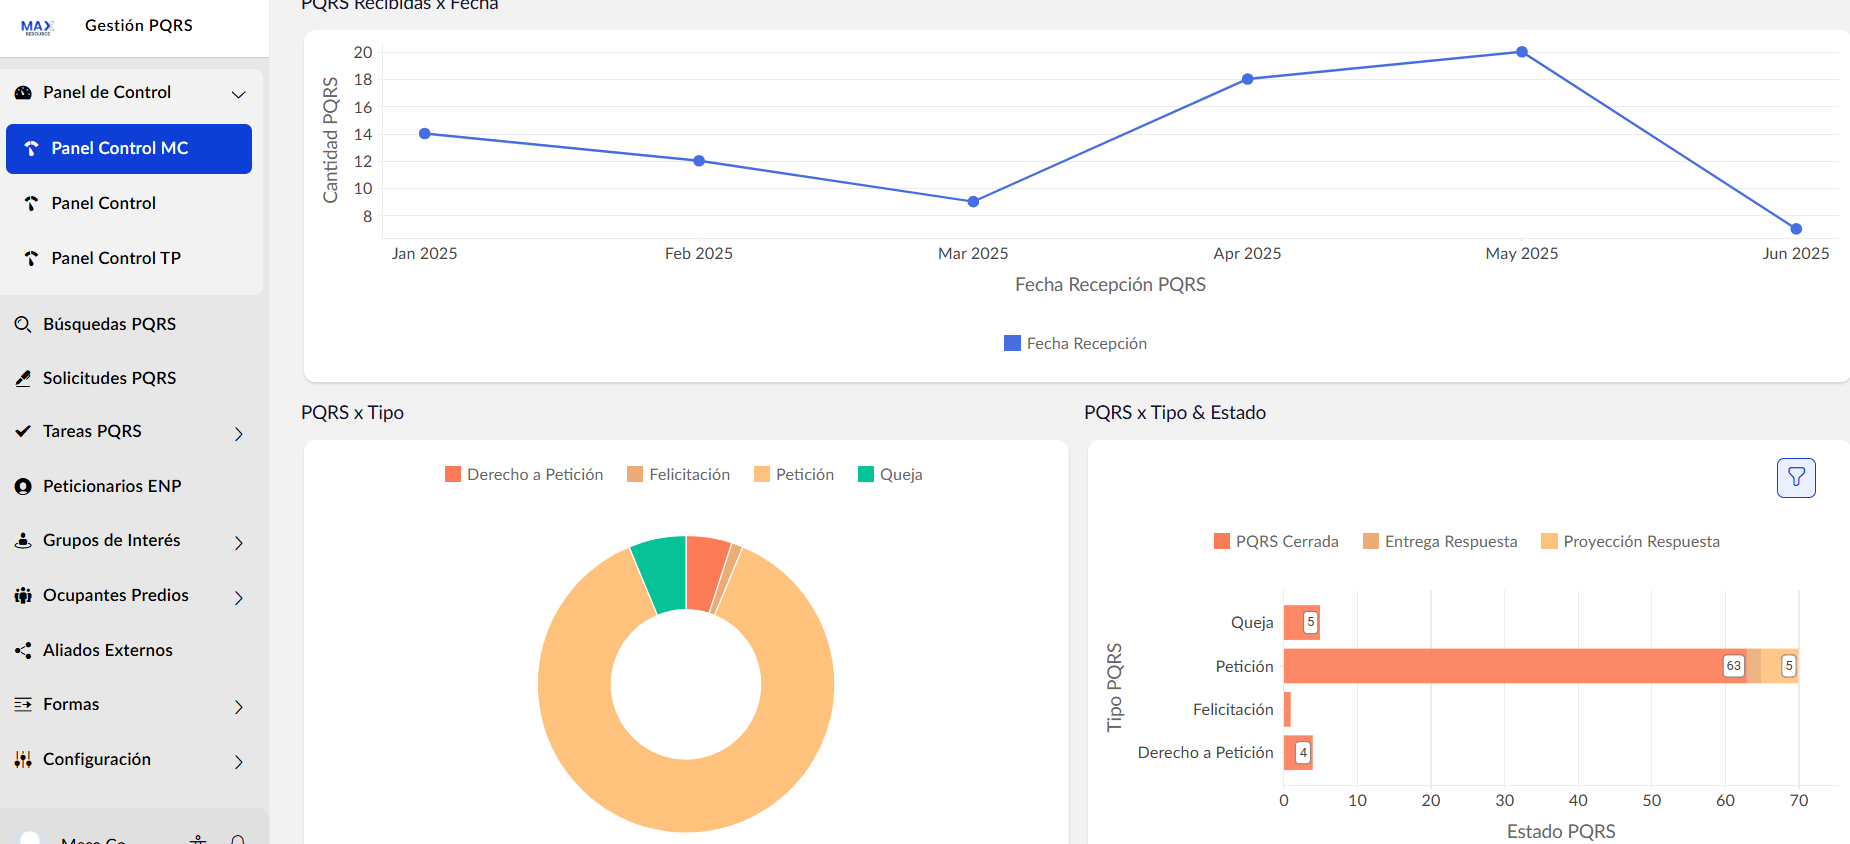Click the Ocupantes Predios group icon
1850x844 pixels.
pos(23,596)
